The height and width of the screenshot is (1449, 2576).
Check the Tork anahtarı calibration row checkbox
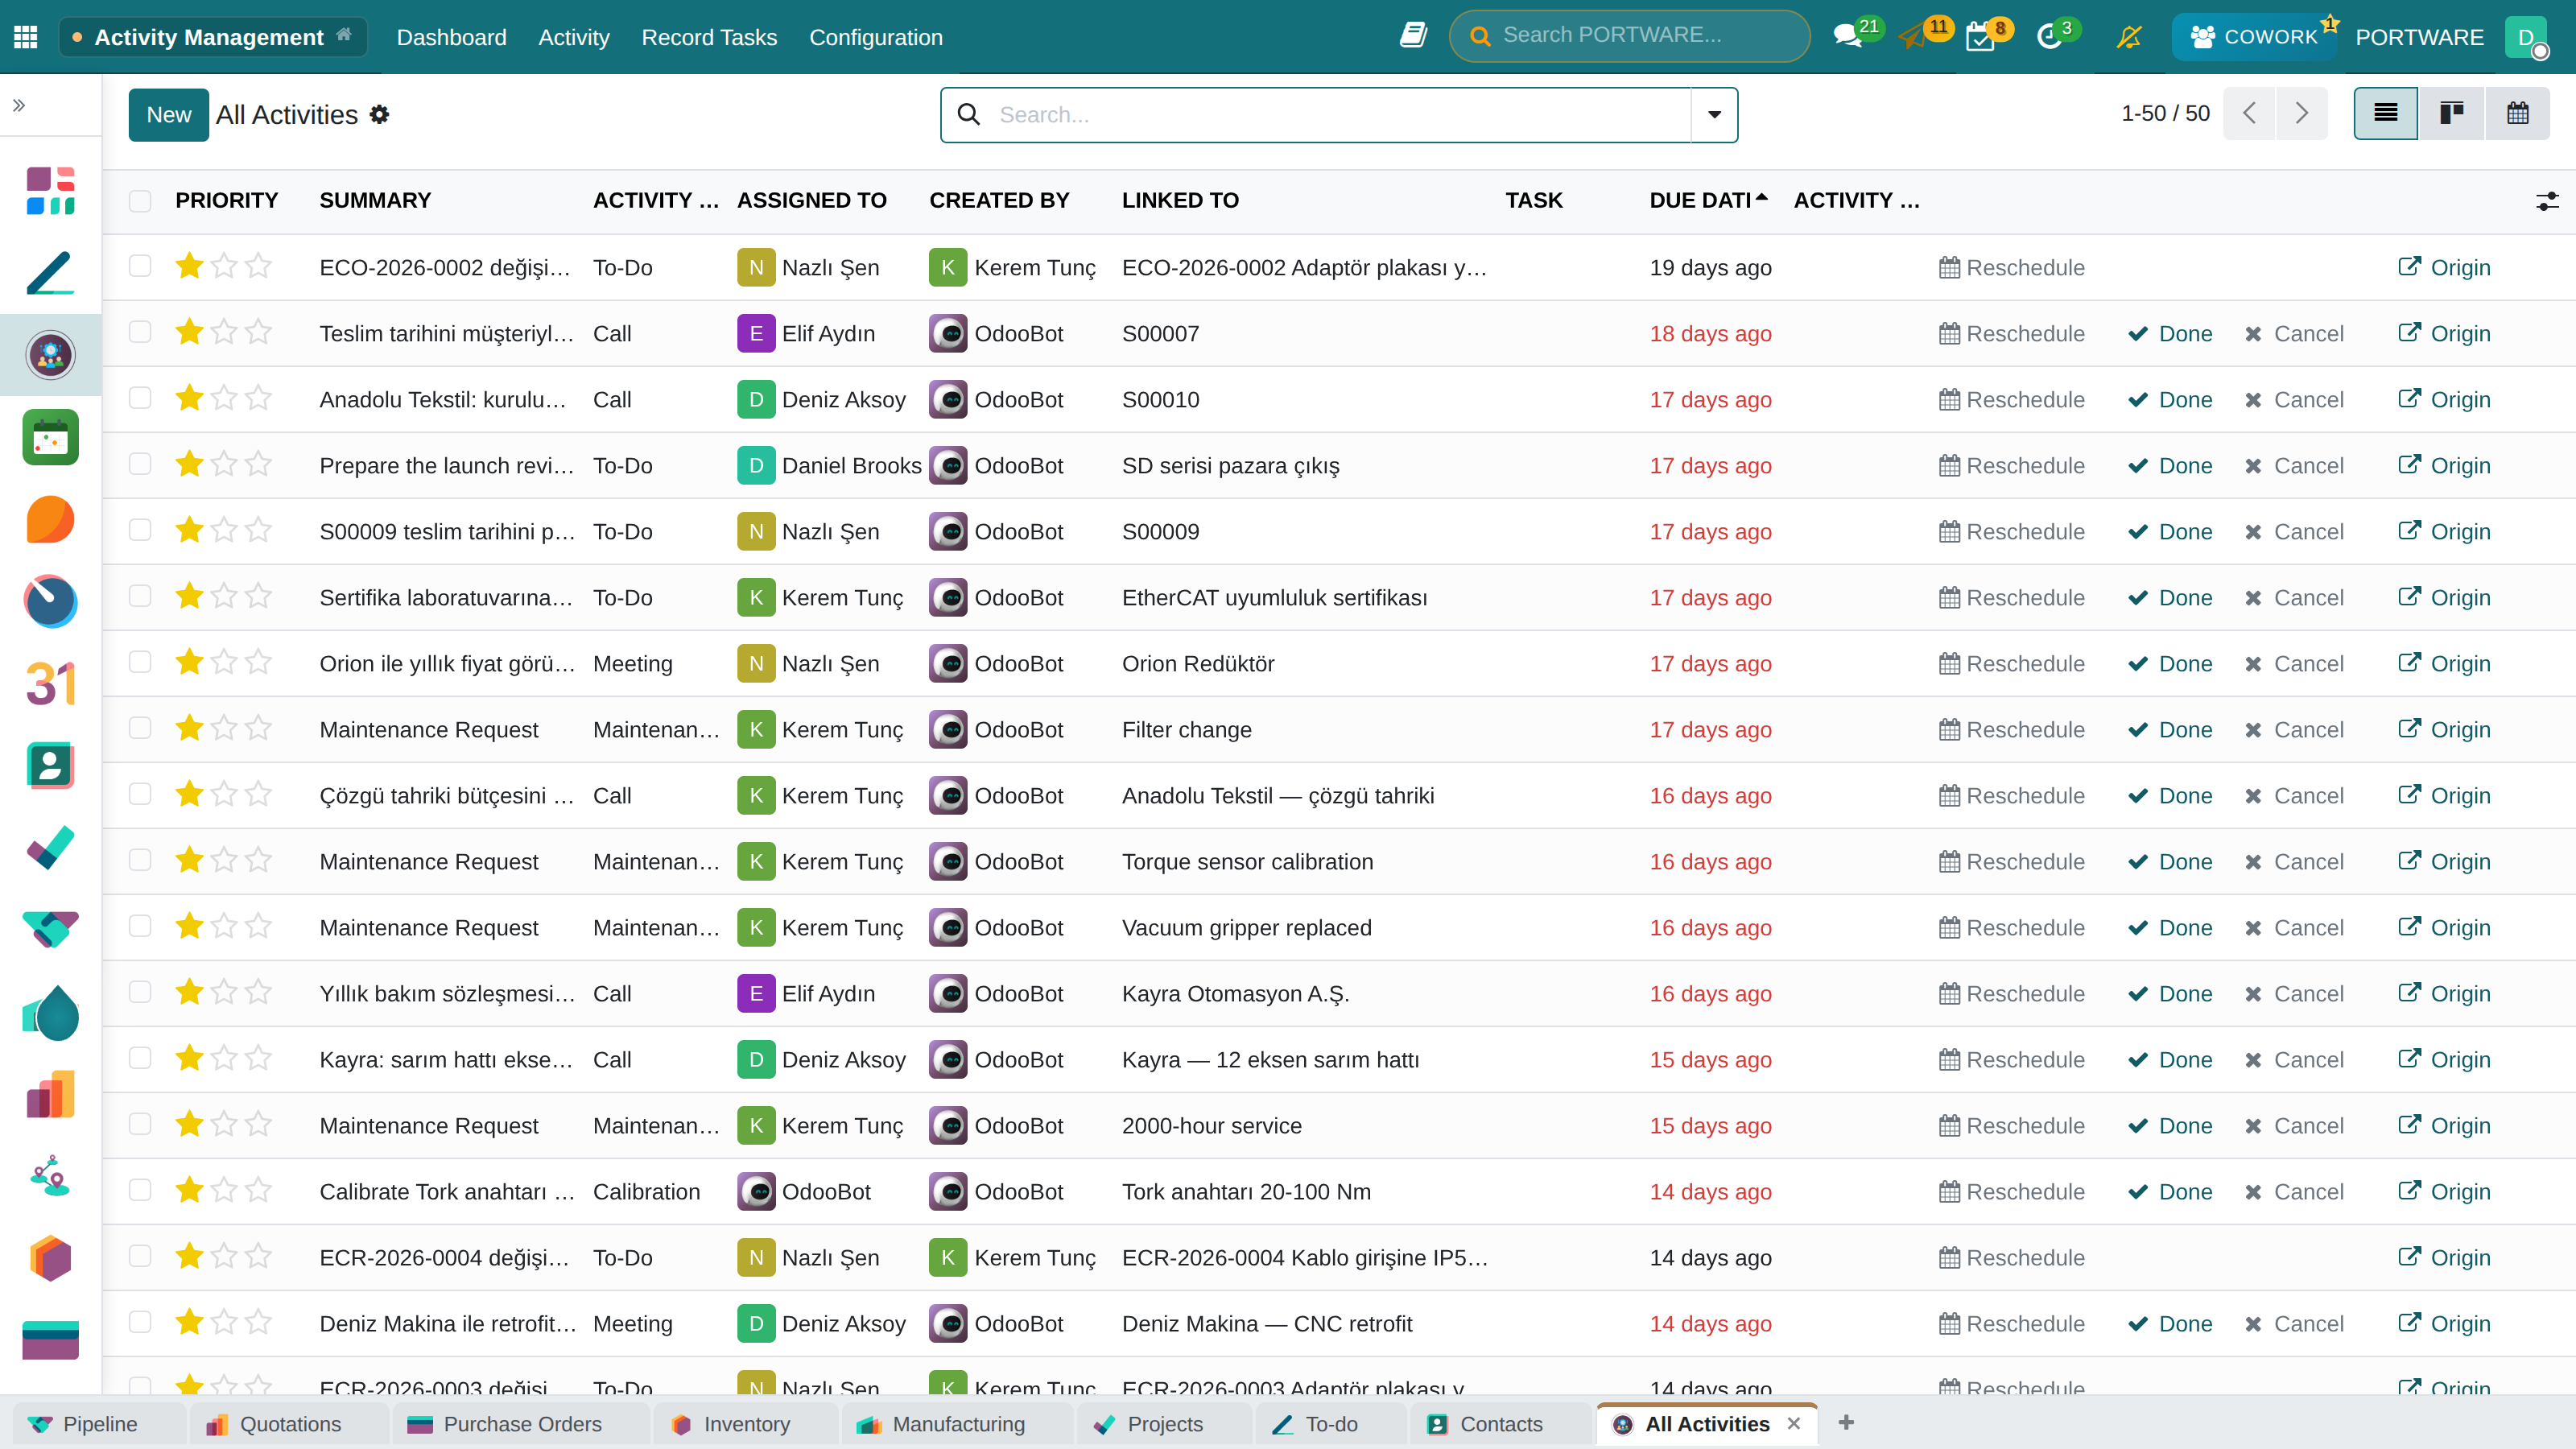140,1190
